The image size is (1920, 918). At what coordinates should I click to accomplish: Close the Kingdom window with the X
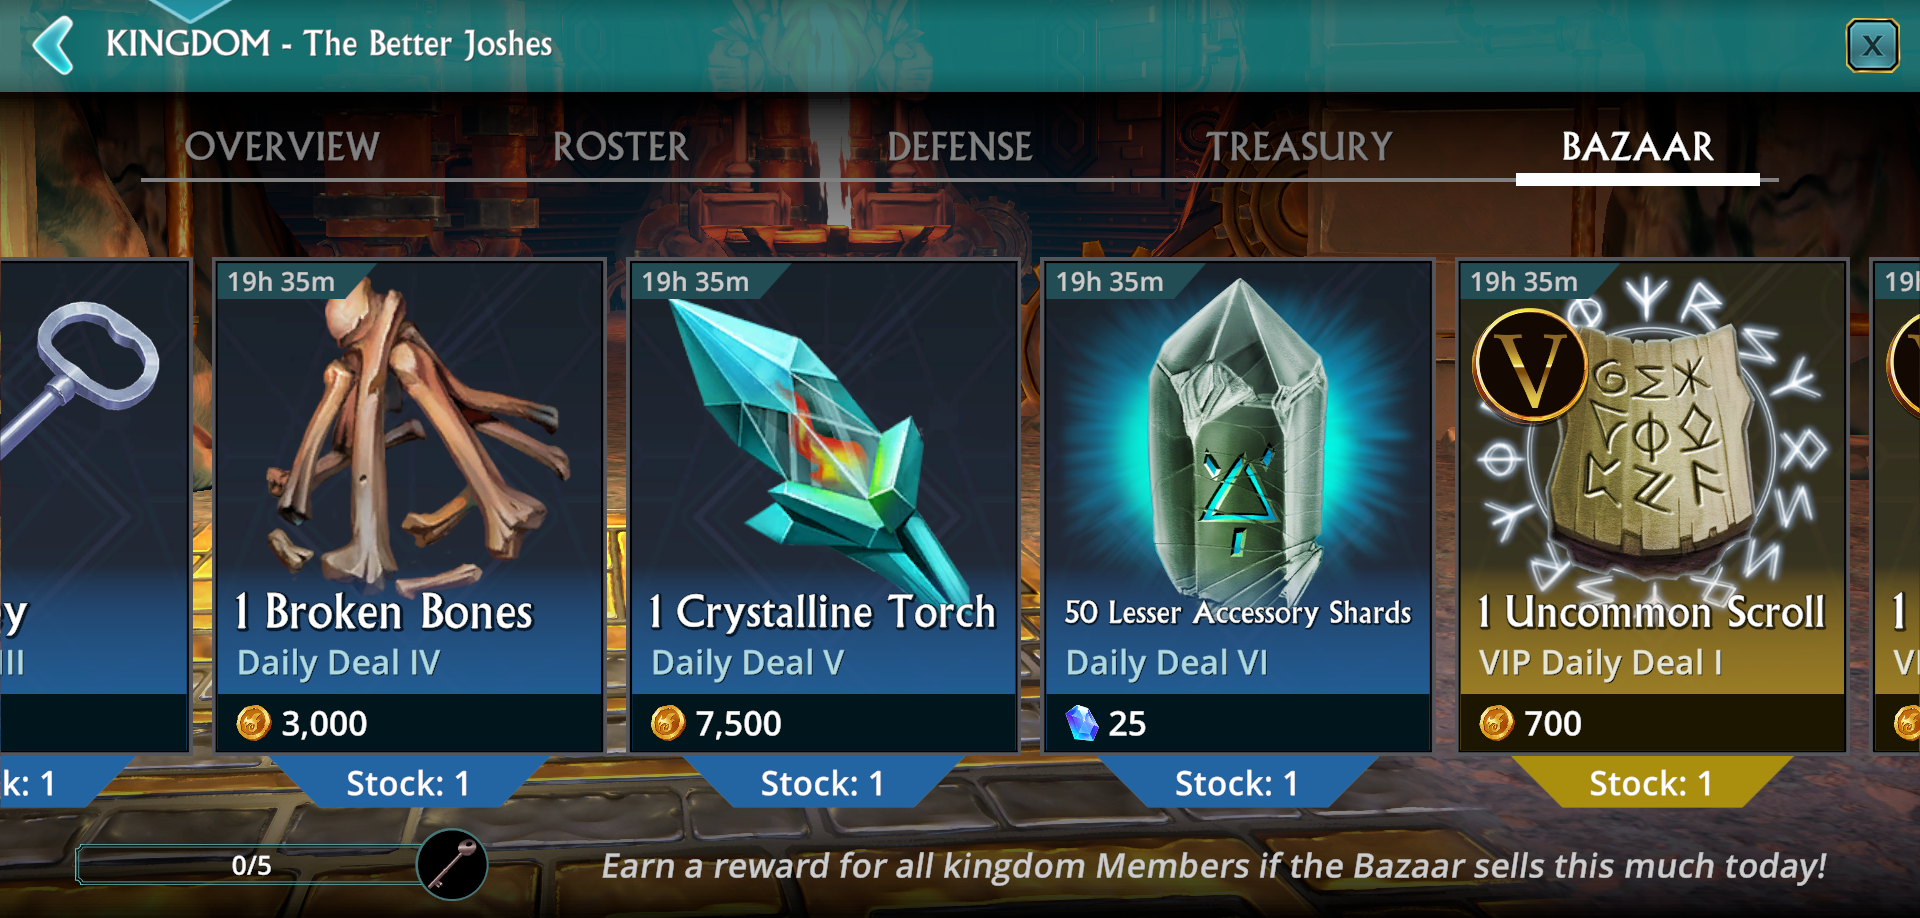tap(1872, 45)
